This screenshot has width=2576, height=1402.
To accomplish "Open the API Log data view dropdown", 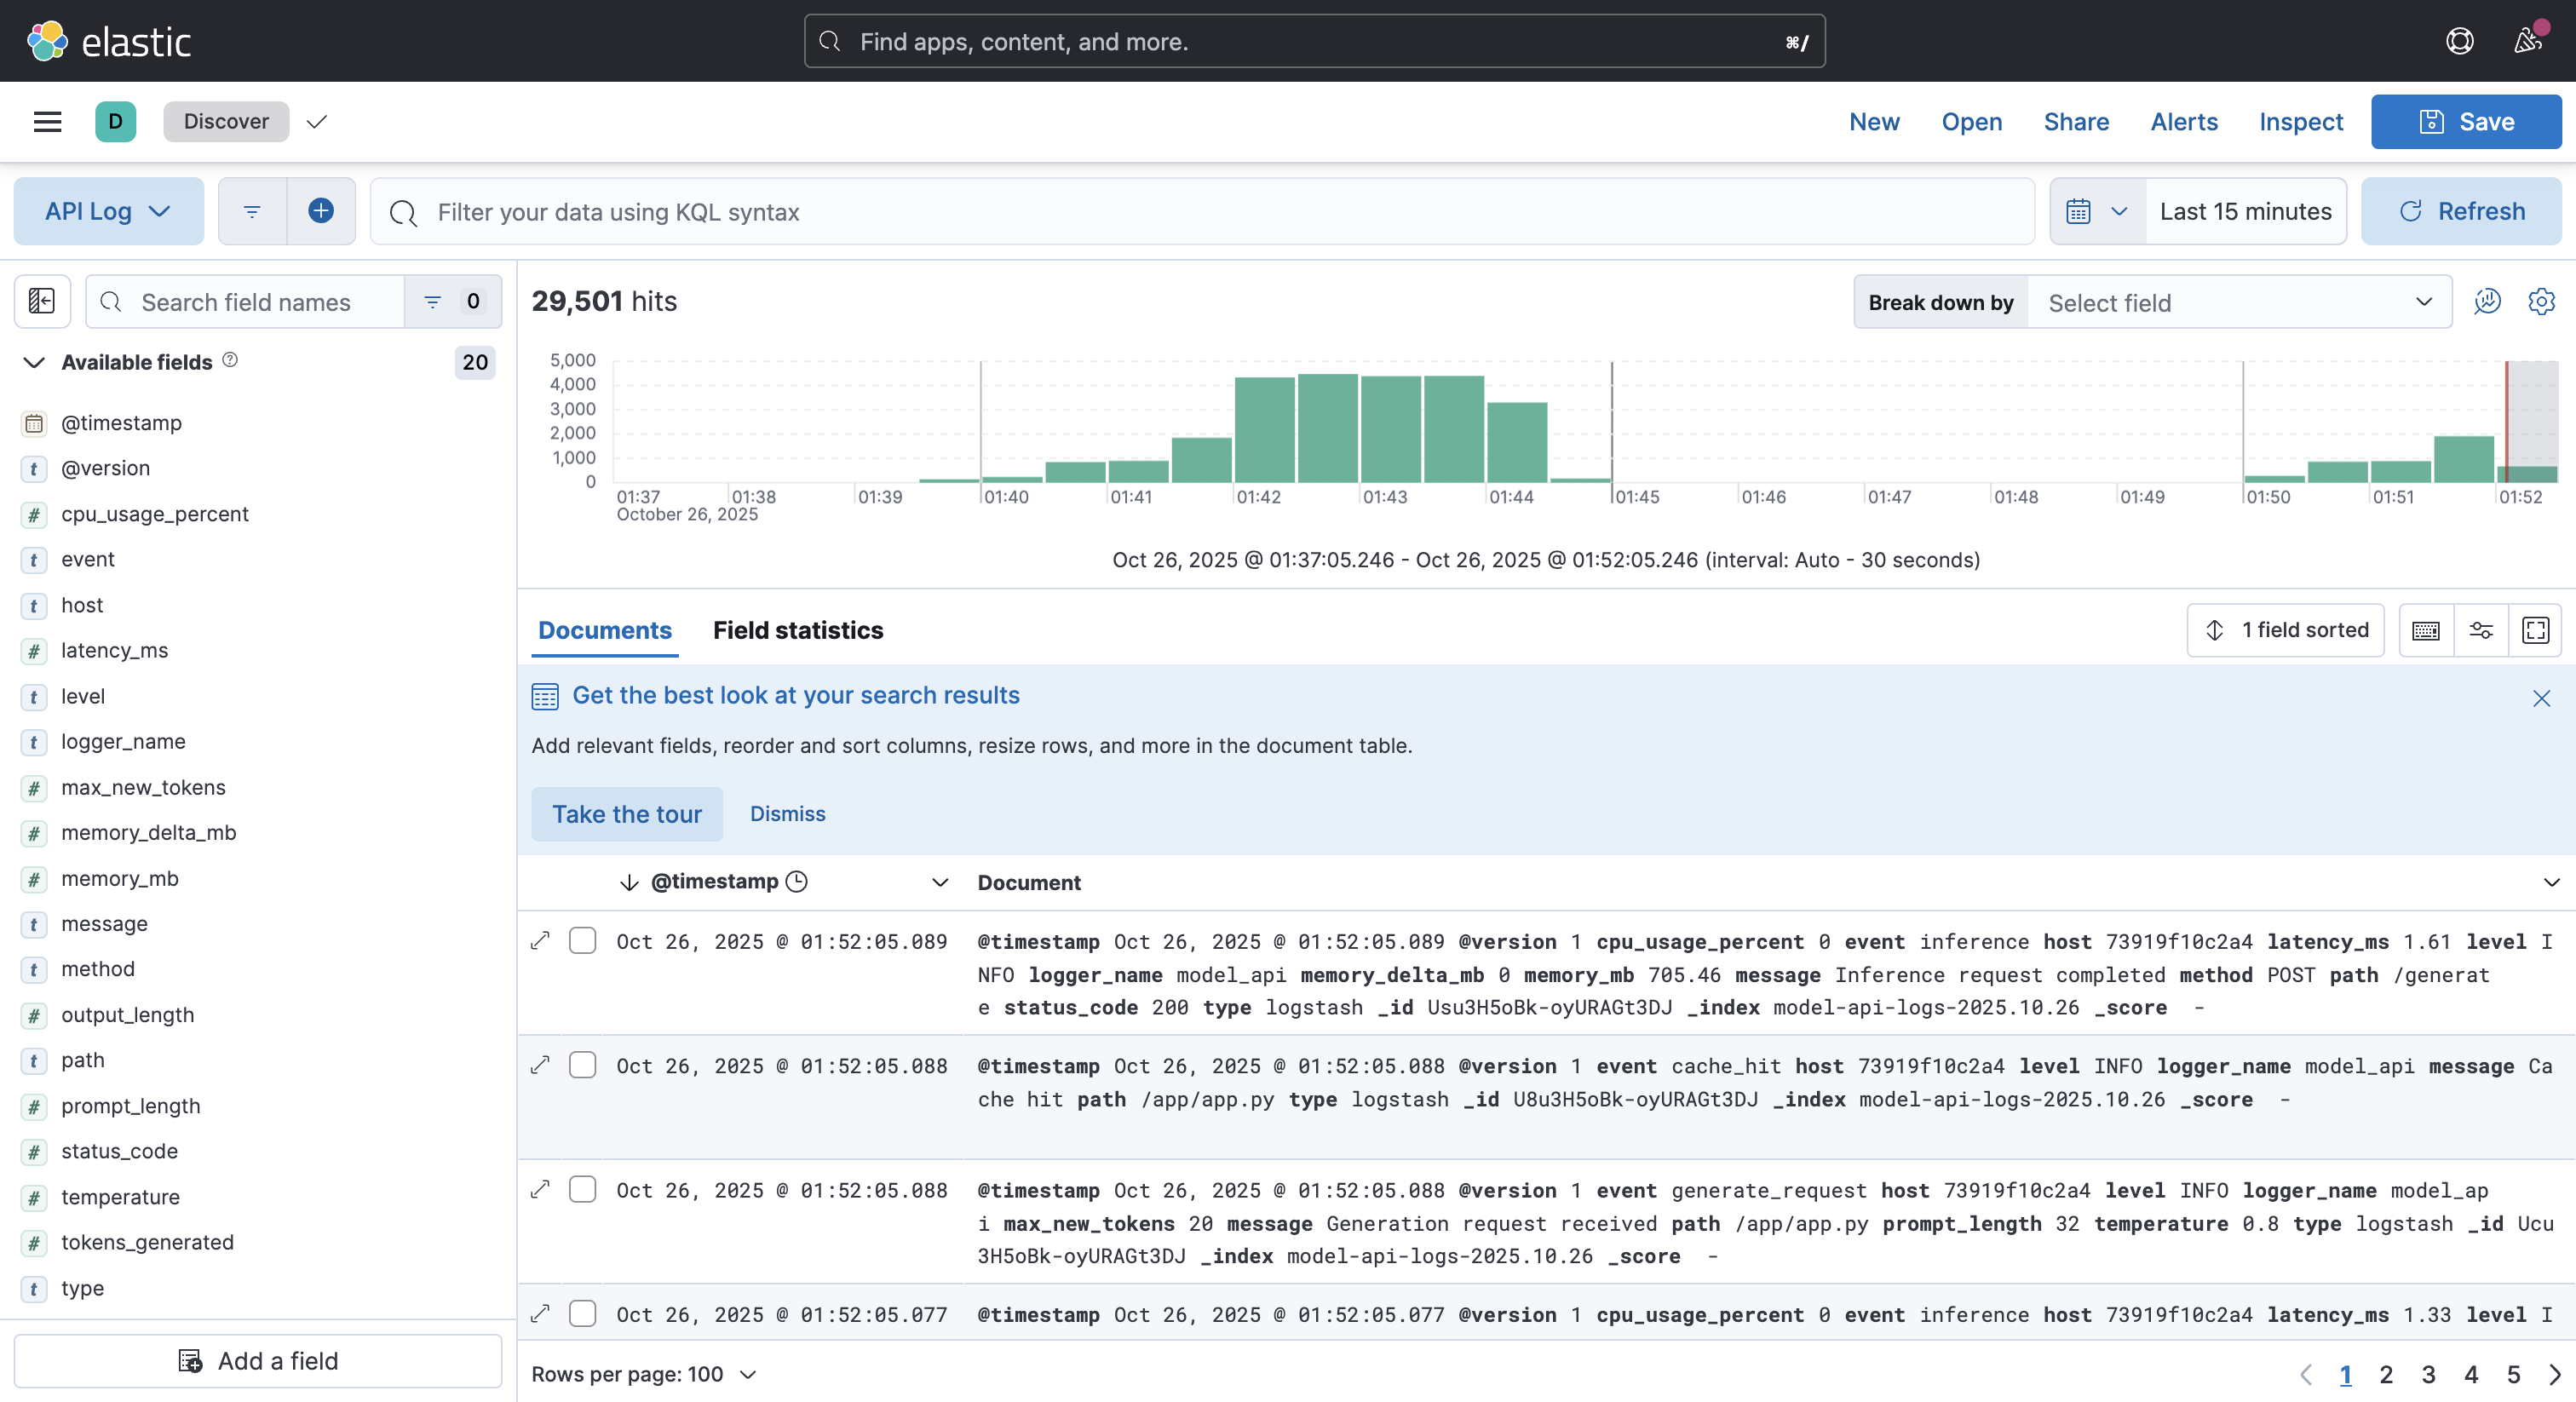I will (108, 211).
